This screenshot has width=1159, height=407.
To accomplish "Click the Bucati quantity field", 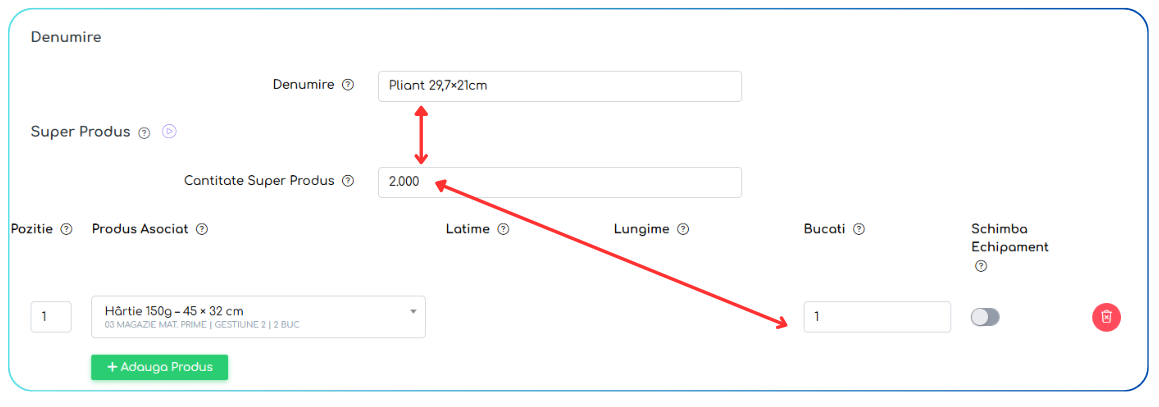I will (x=877, y=317).
